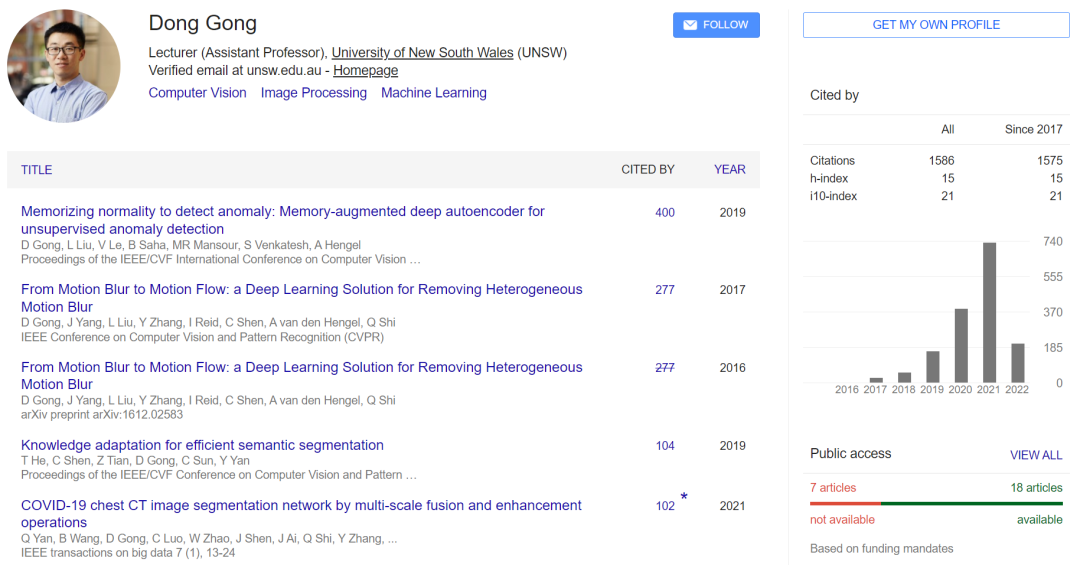Click the envelope Follow button
Screen dimensions: 1080x565
pyautogui.click(x=716, y=25)
